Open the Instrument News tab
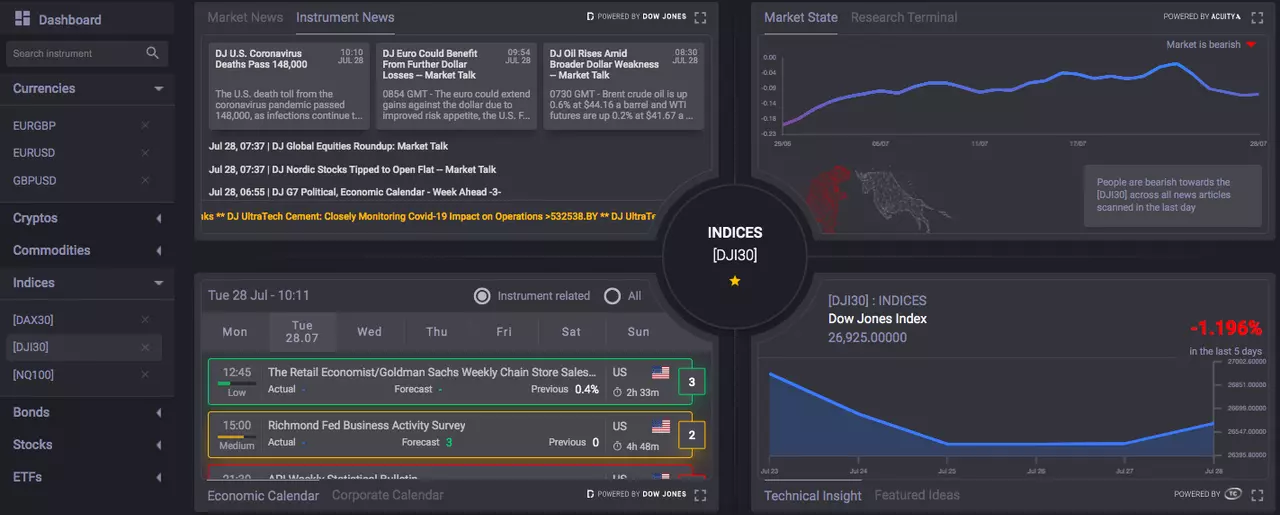 tap(345, 17)
